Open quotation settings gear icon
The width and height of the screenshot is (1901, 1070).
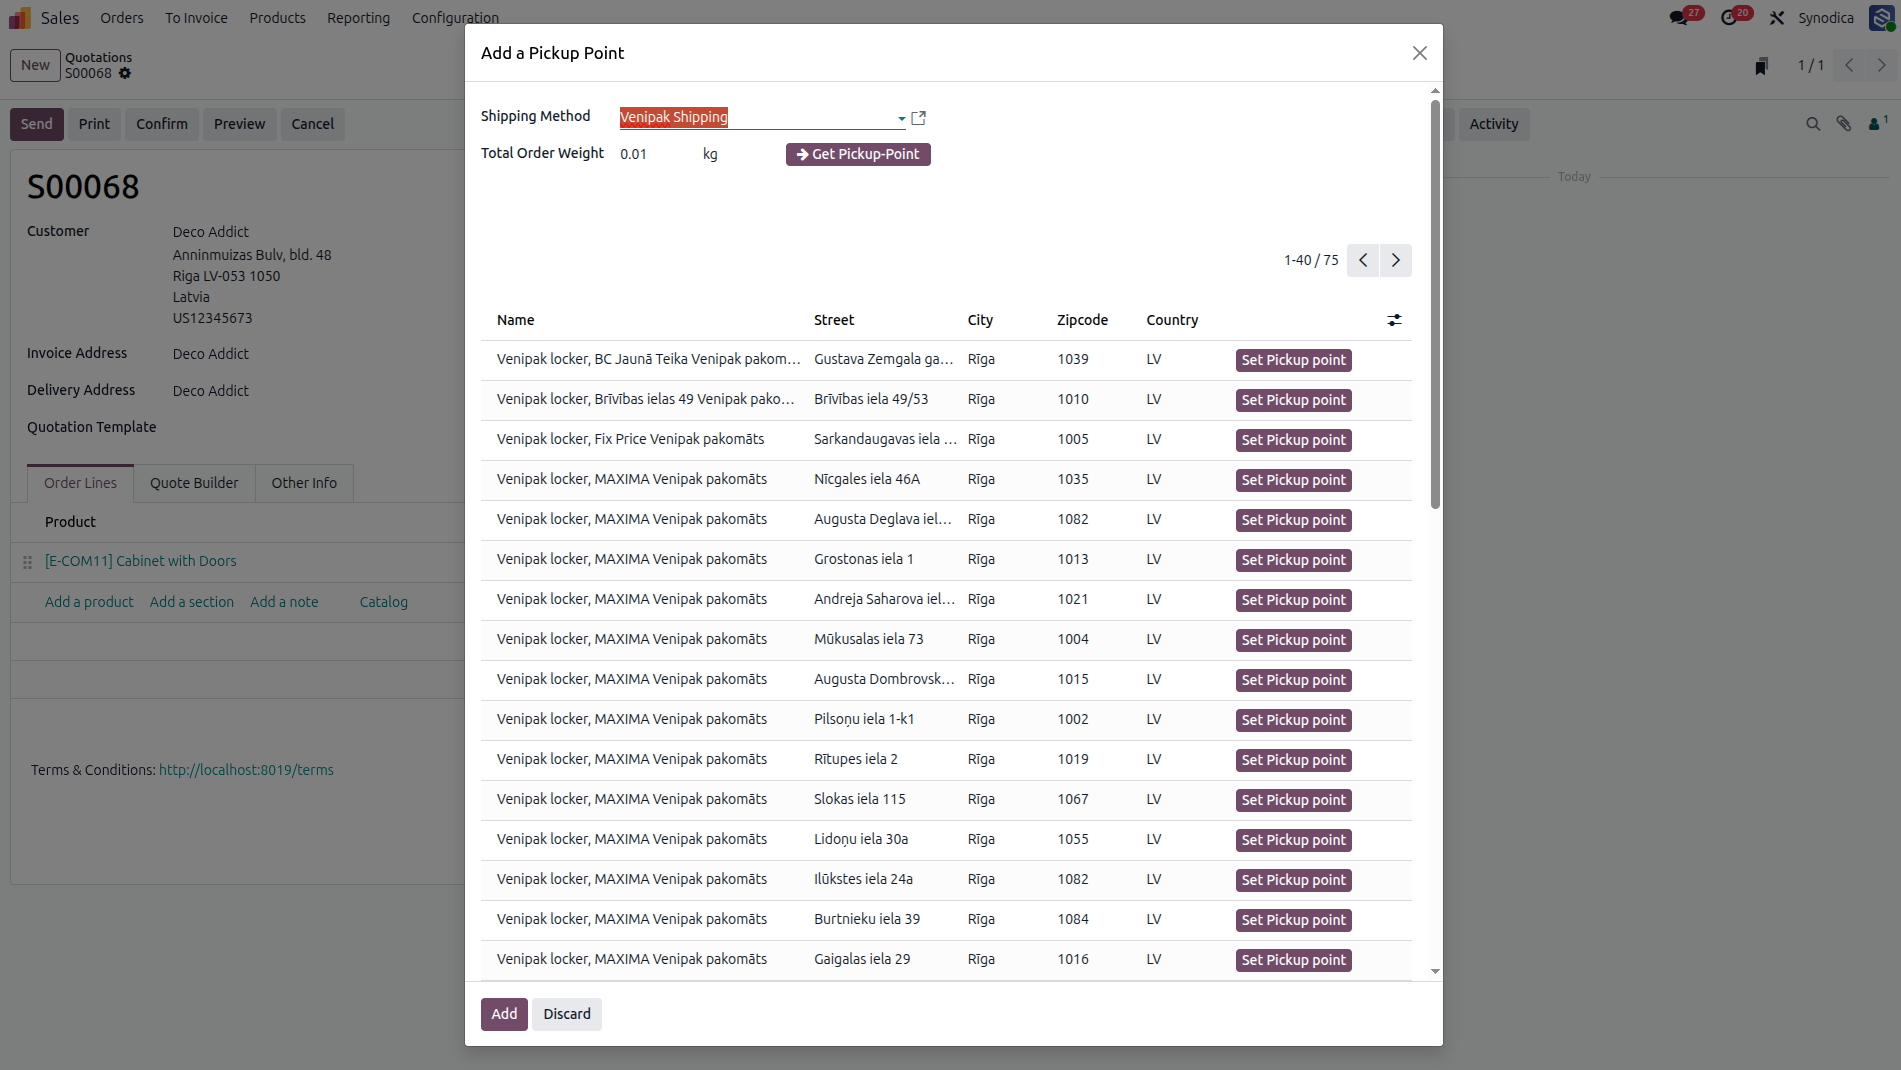(125, 73)
